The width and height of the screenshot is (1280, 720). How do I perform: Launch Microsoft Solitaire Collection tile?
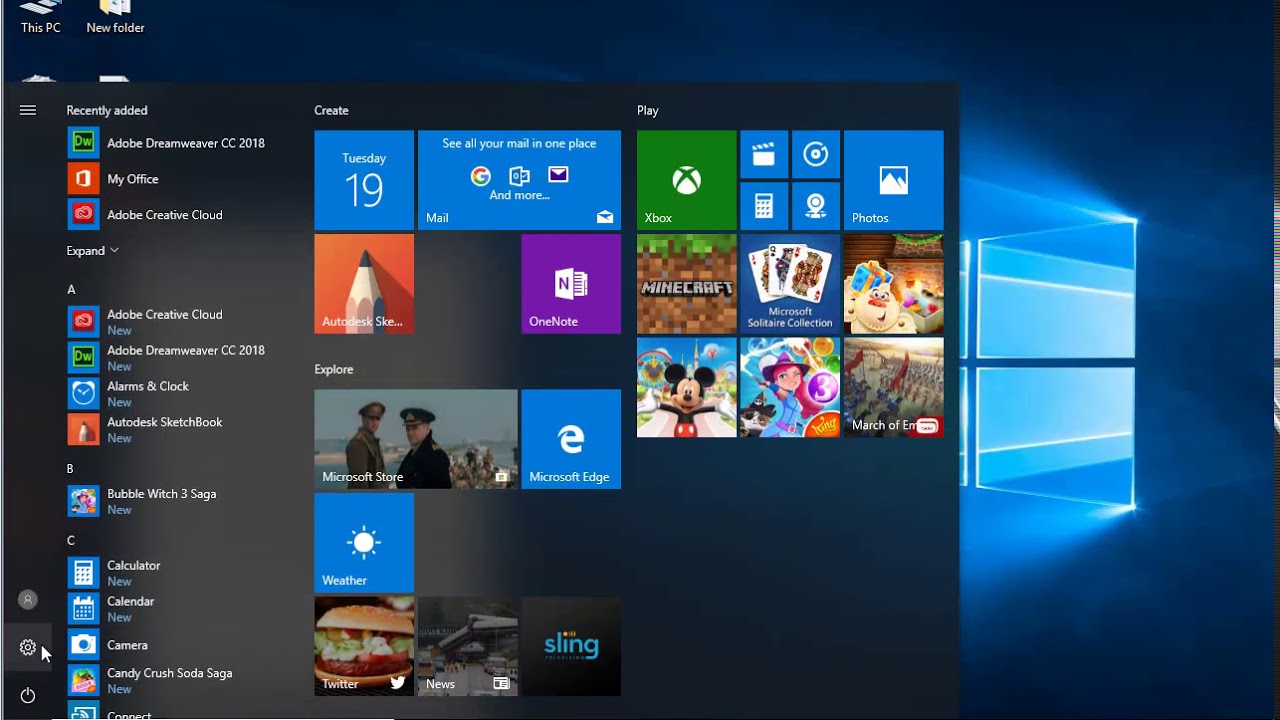point(790,284)
